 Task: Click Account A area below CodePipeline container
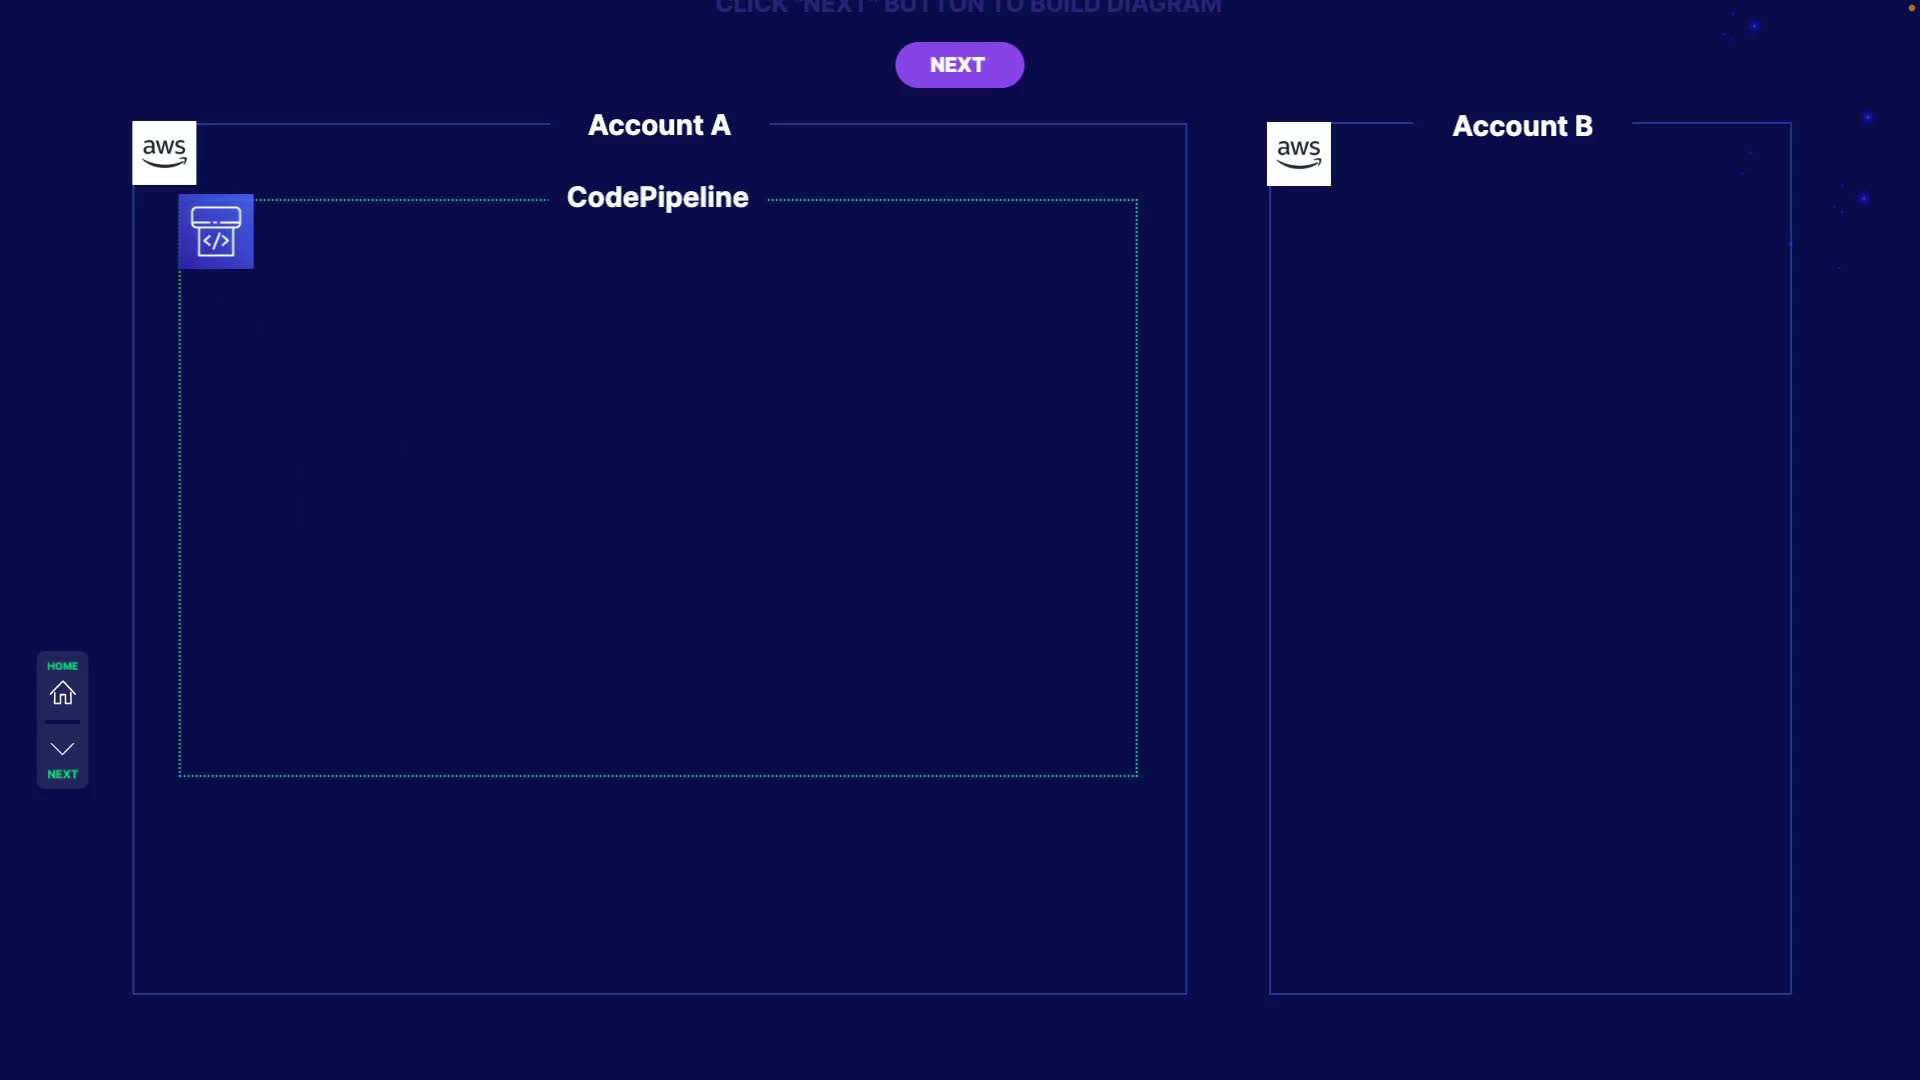(658, 885)
